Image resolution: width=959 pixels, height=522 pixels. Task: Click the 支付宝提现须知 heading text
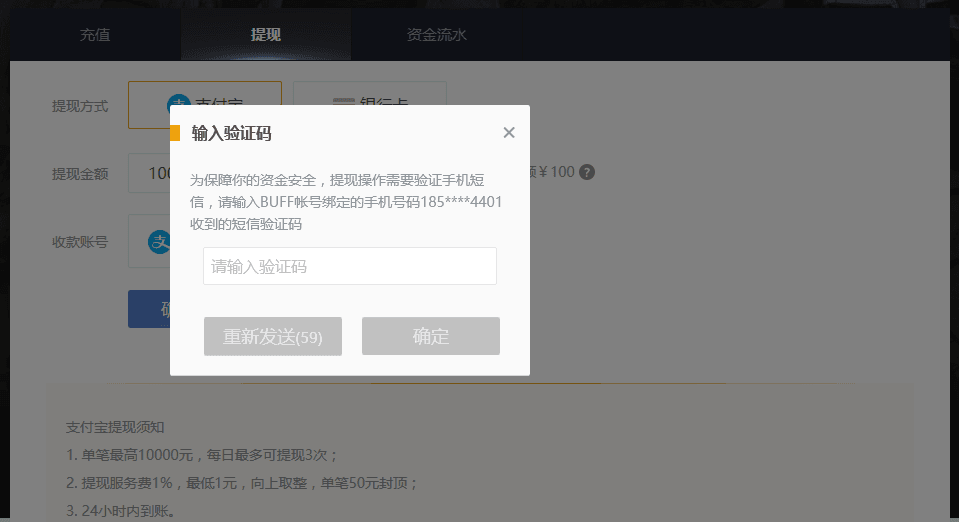[x=115, y=427]
